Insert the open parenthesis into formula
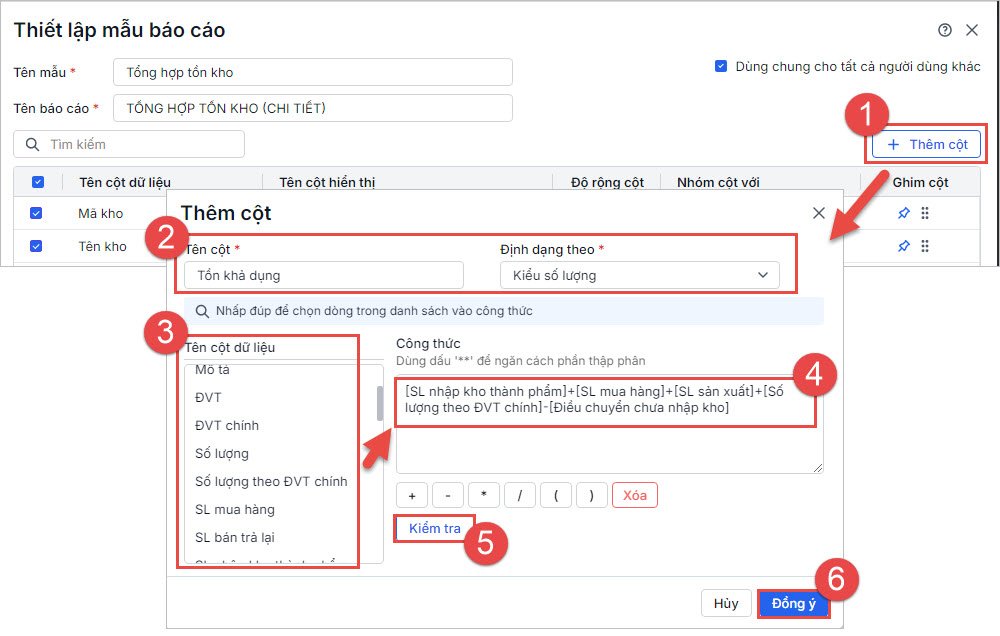1000x636 pixels. (x=556, y=495)
